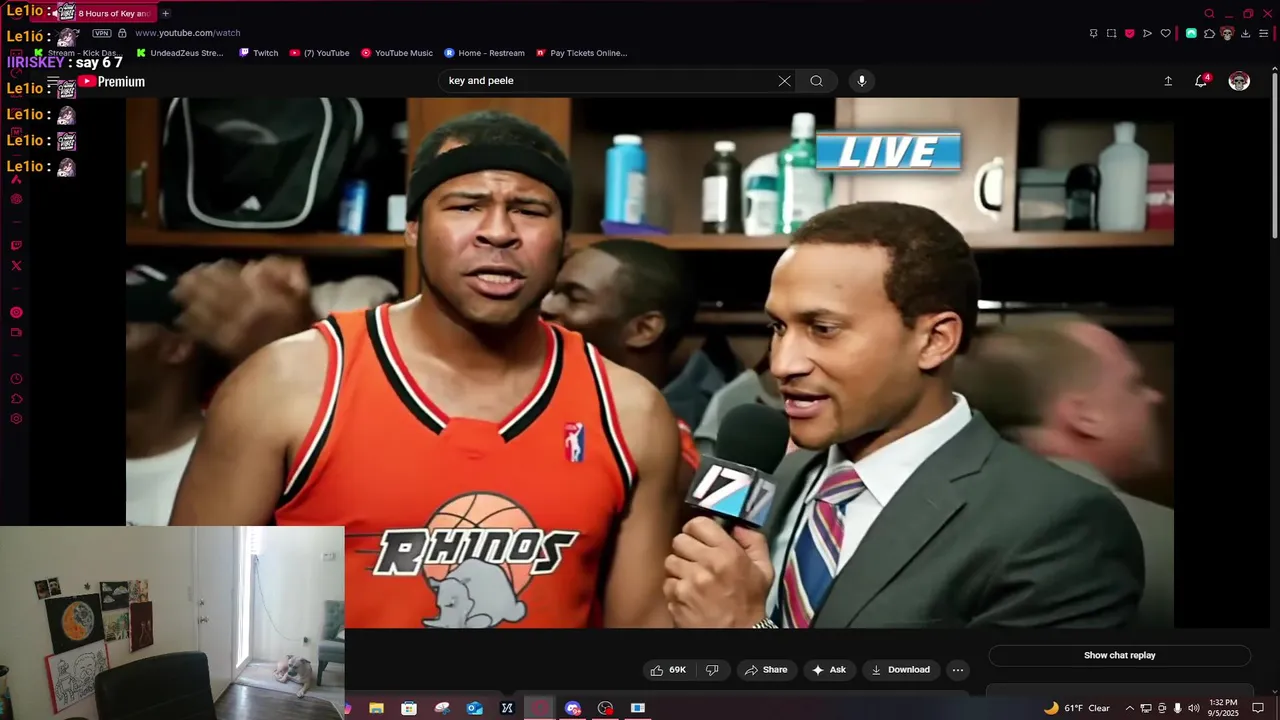
Task: Open the Twitch bookmark
Action: (x=258, y=53)
